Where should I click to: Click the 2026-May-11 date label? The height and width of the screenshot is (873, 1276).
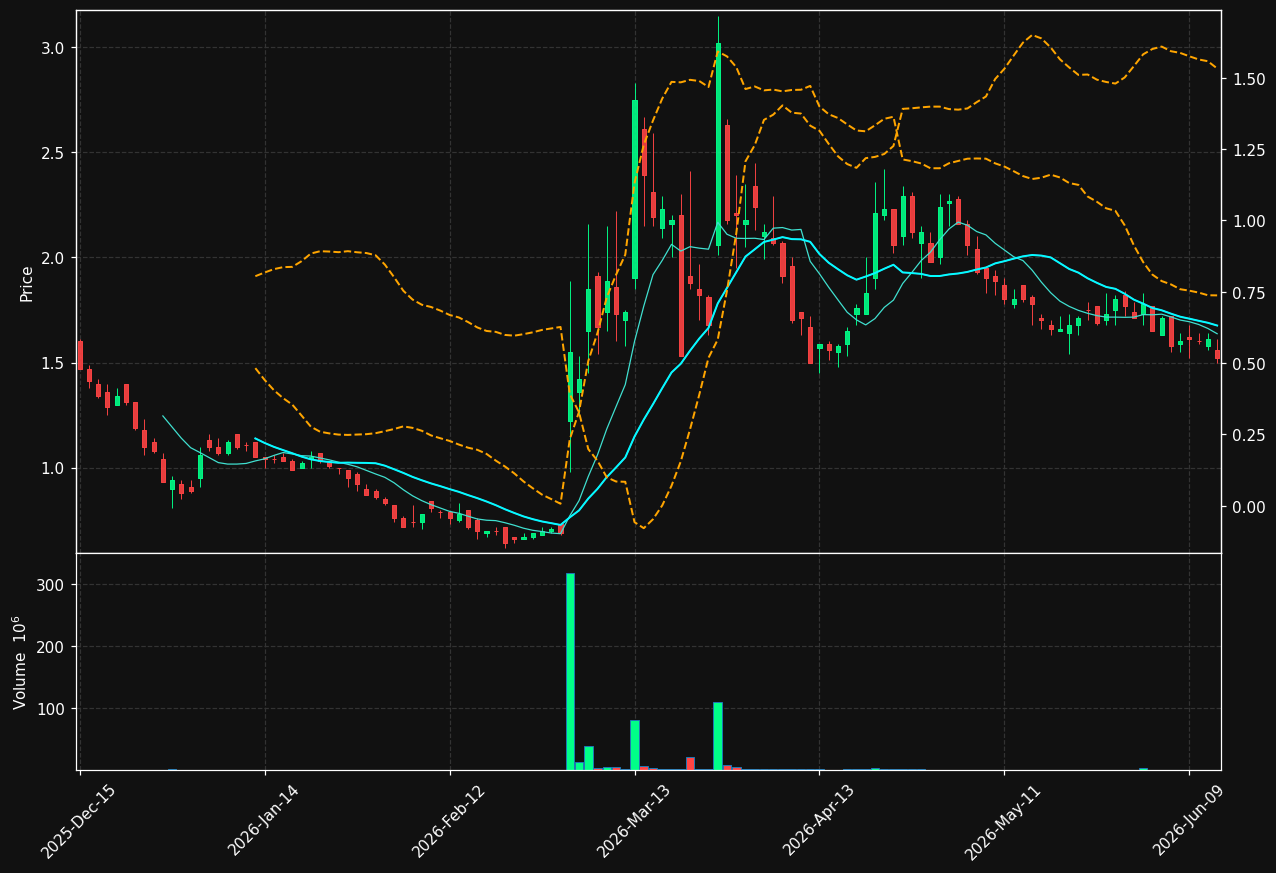tap(1003, 822)
